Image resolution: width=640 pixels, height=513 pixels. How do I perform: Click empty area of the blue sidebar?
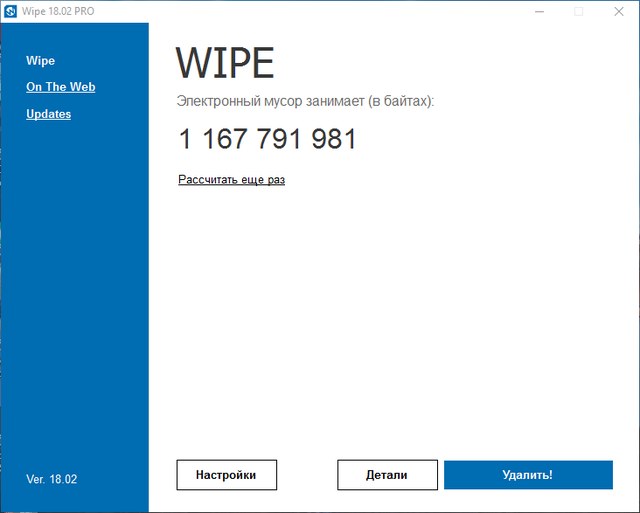(74, 300)
